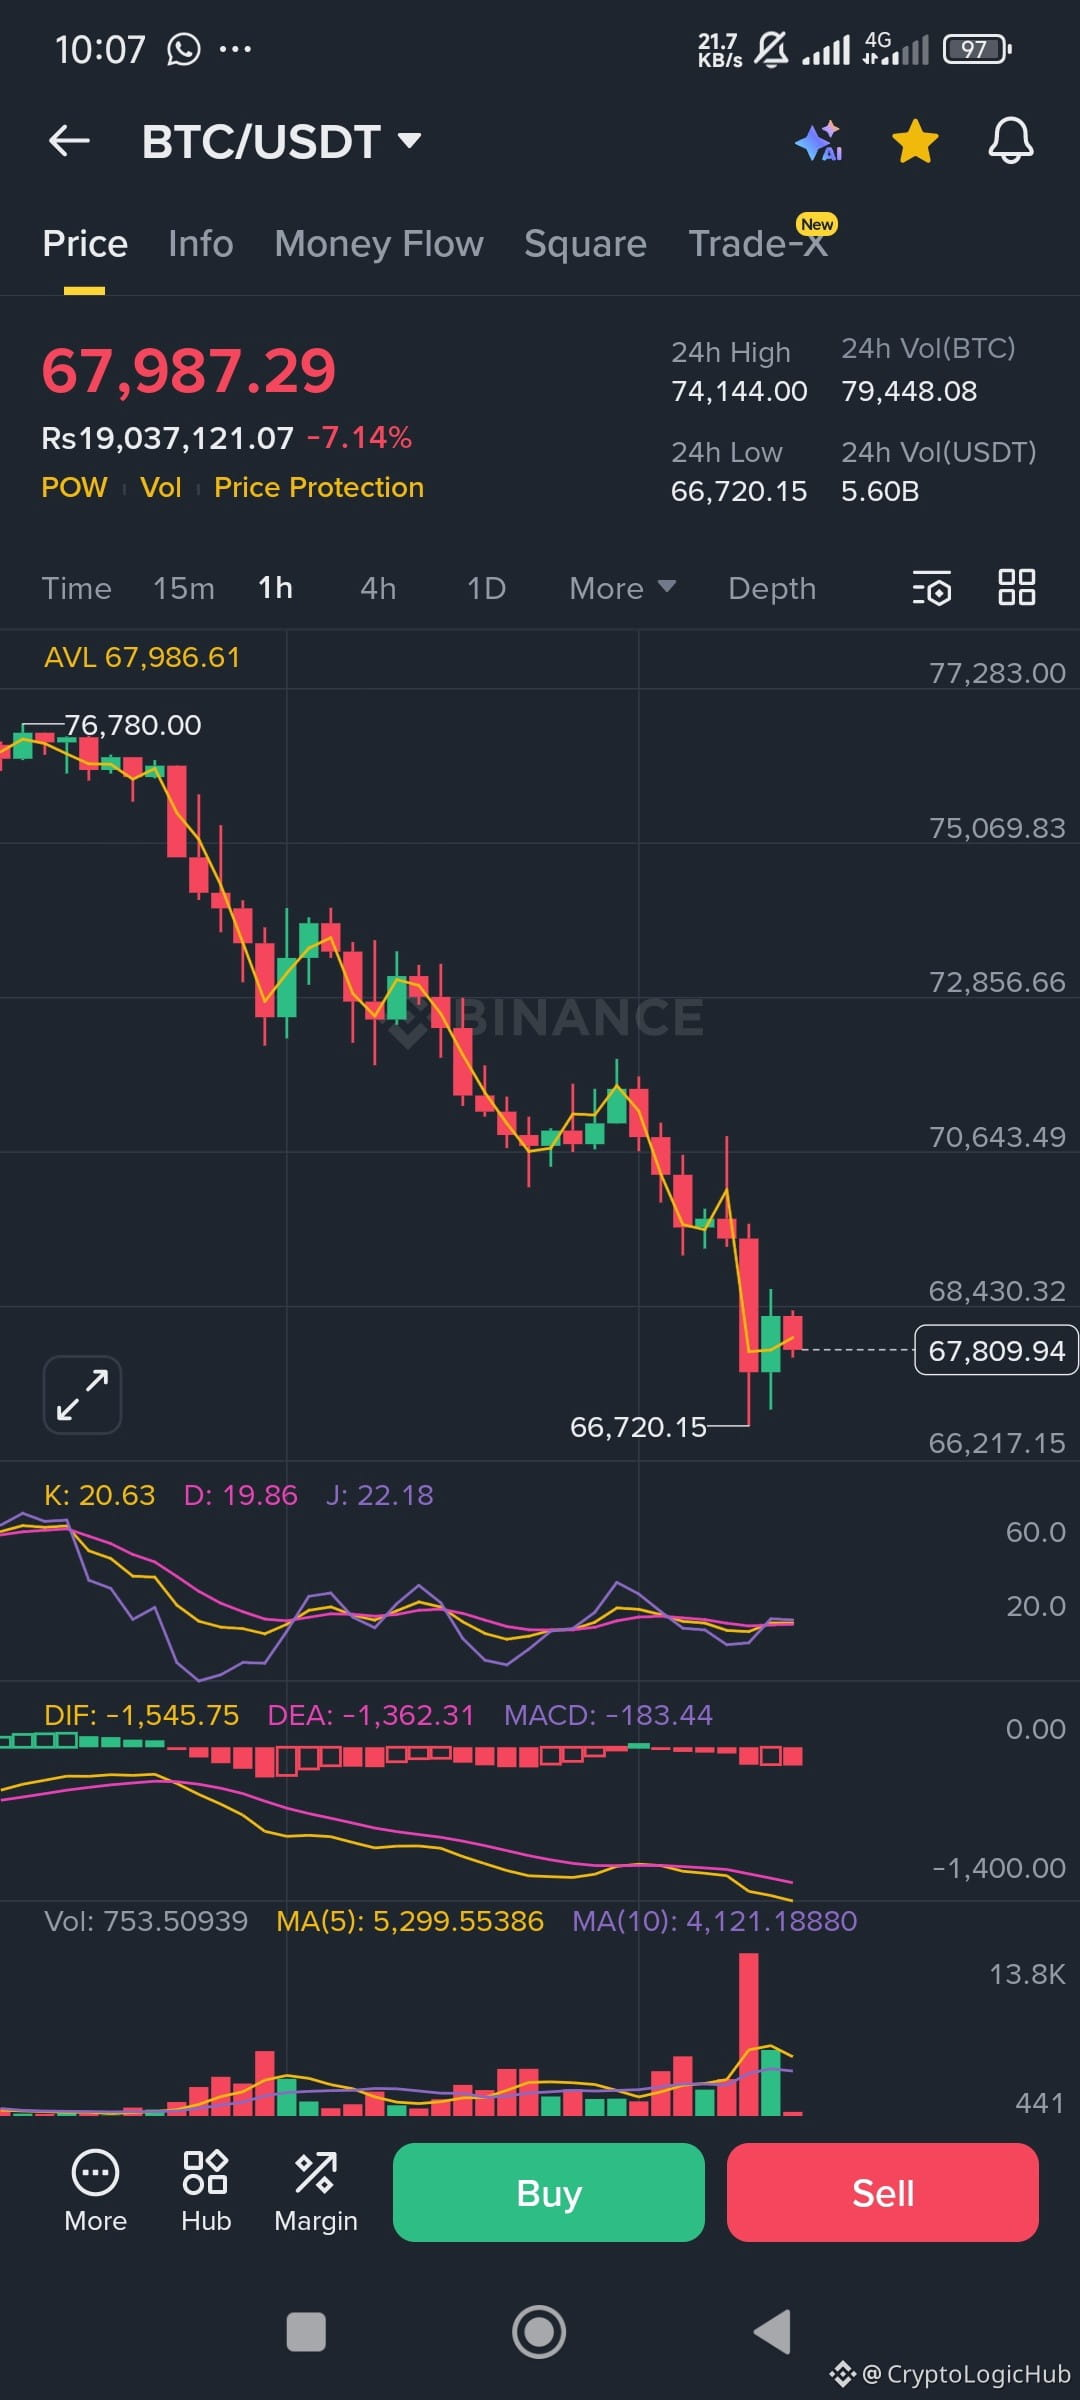The width and height of the screenshot is (1080, 2400).
Task: Tap the red Sell button
Action: pyautogui.click(x=883, y=2192)
